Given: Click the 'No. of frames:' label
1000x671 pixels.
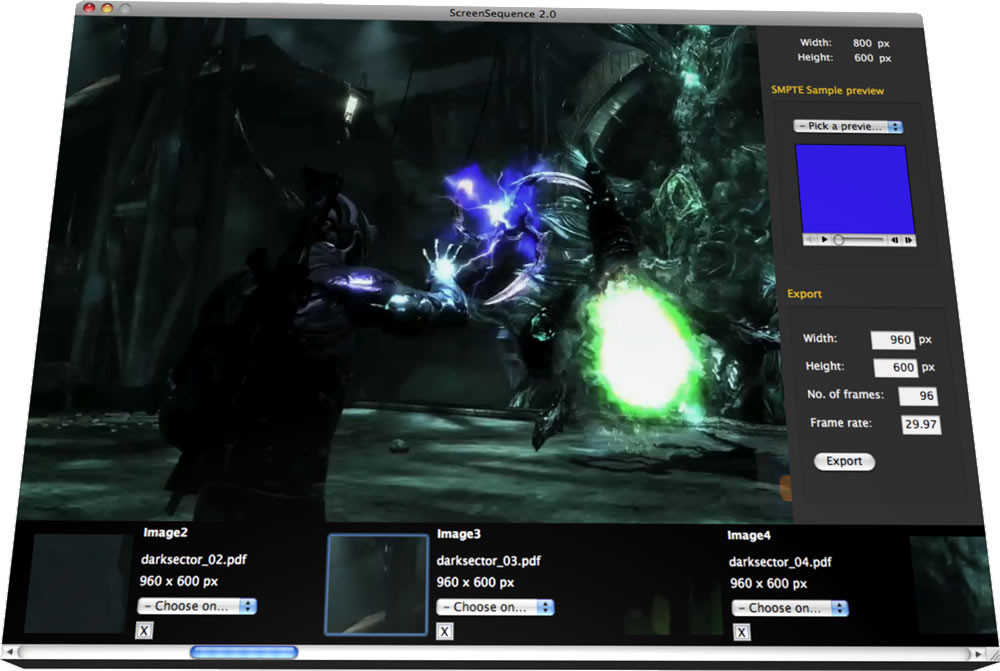Looking at the screenshot, I should [x=845, y=394].
